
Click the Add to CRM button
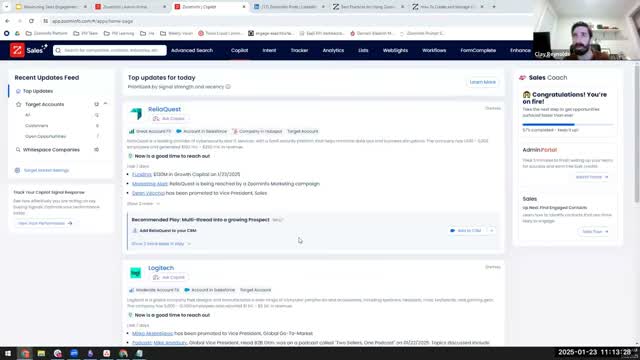click(466, 231)
